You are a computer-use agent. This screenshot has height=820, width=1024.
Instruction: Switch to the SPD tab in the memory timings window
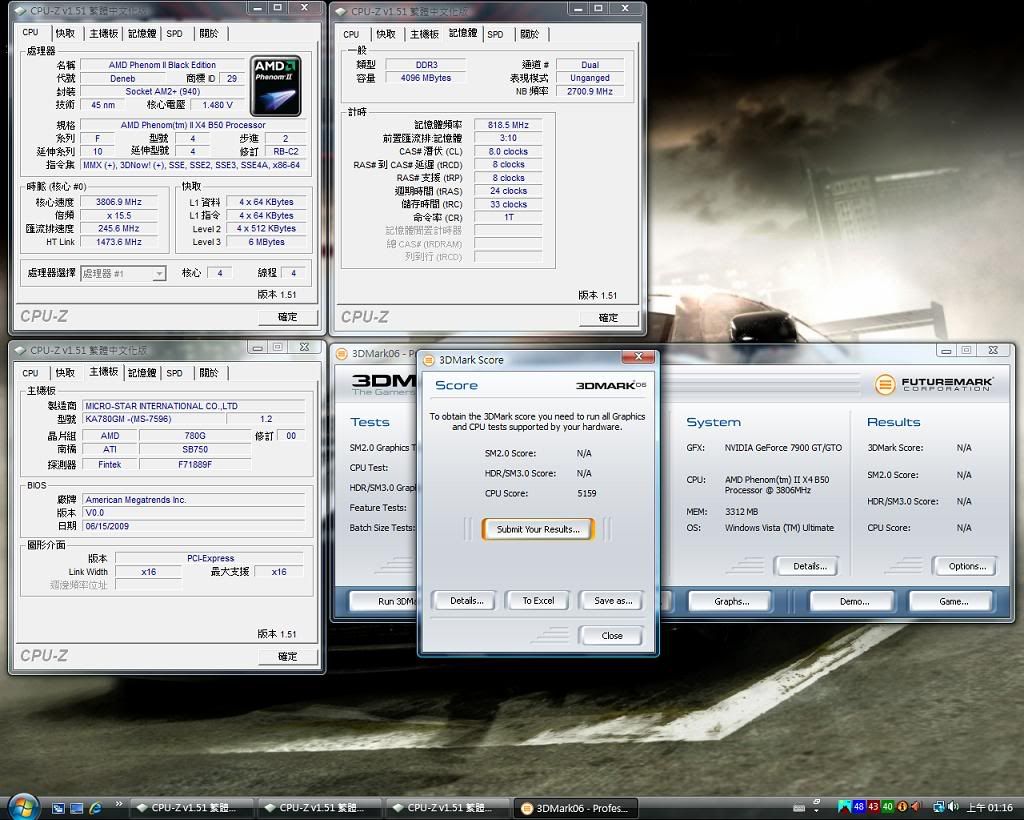495,34
